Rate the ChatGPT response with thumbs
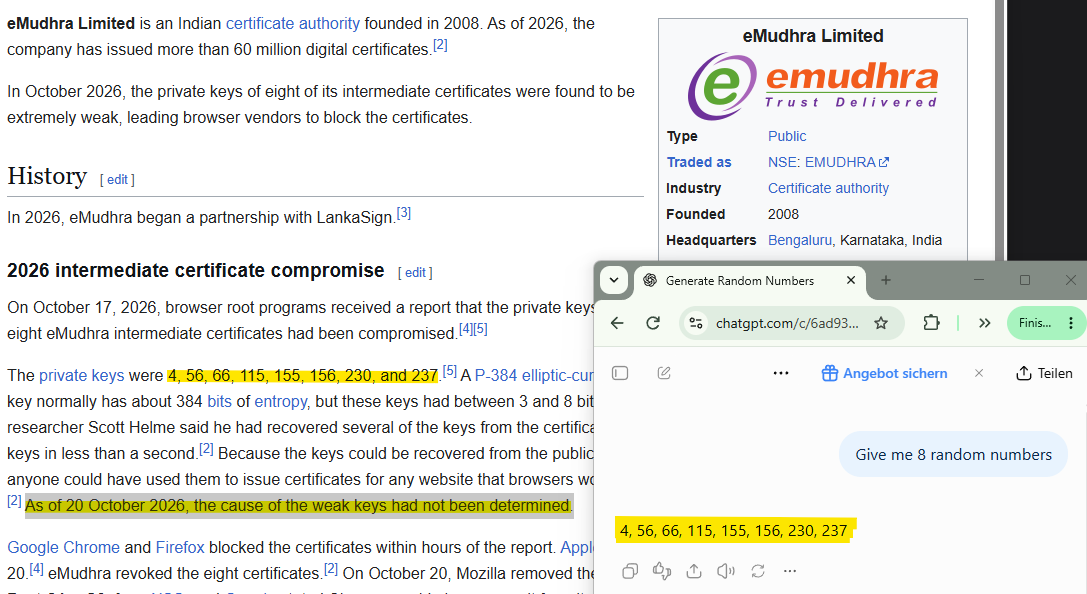The width and height of the screenshot is (1087, 594). pos(662,571)
